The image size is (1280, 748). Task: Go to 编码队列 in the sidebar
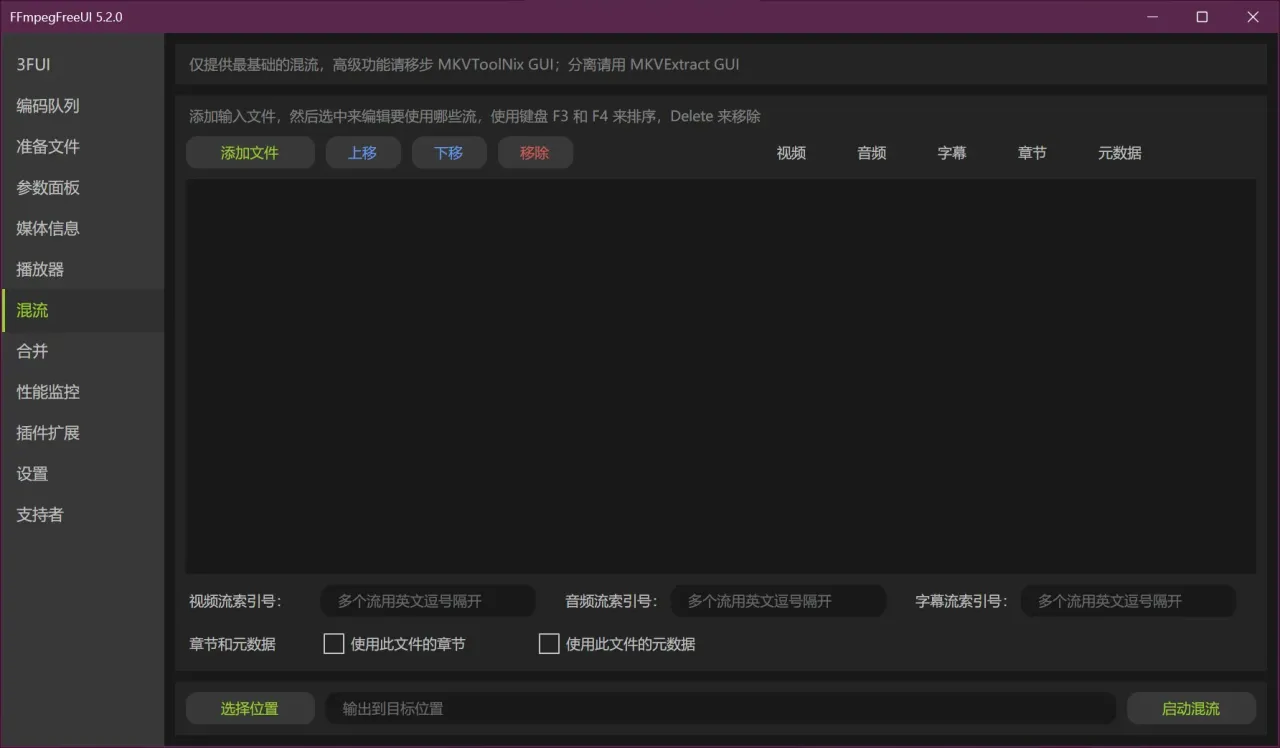[82, 106]
